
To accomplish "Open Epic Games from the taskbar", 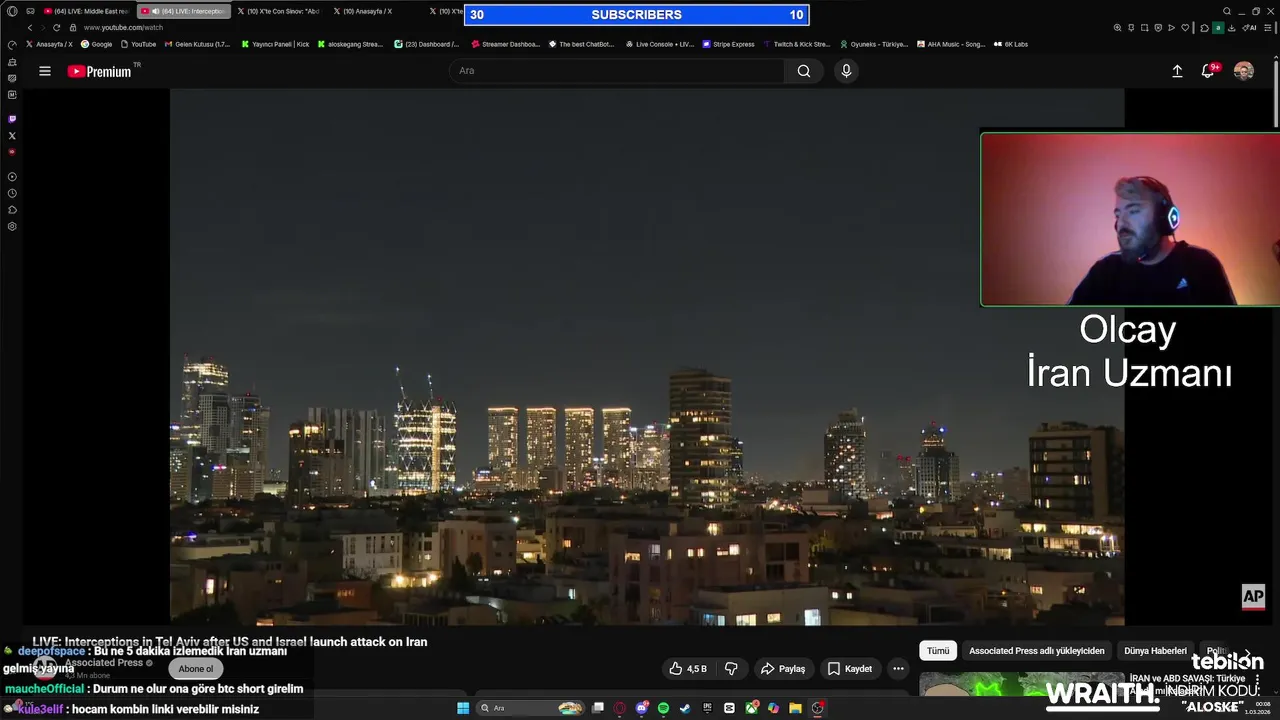I will [707, 708].
